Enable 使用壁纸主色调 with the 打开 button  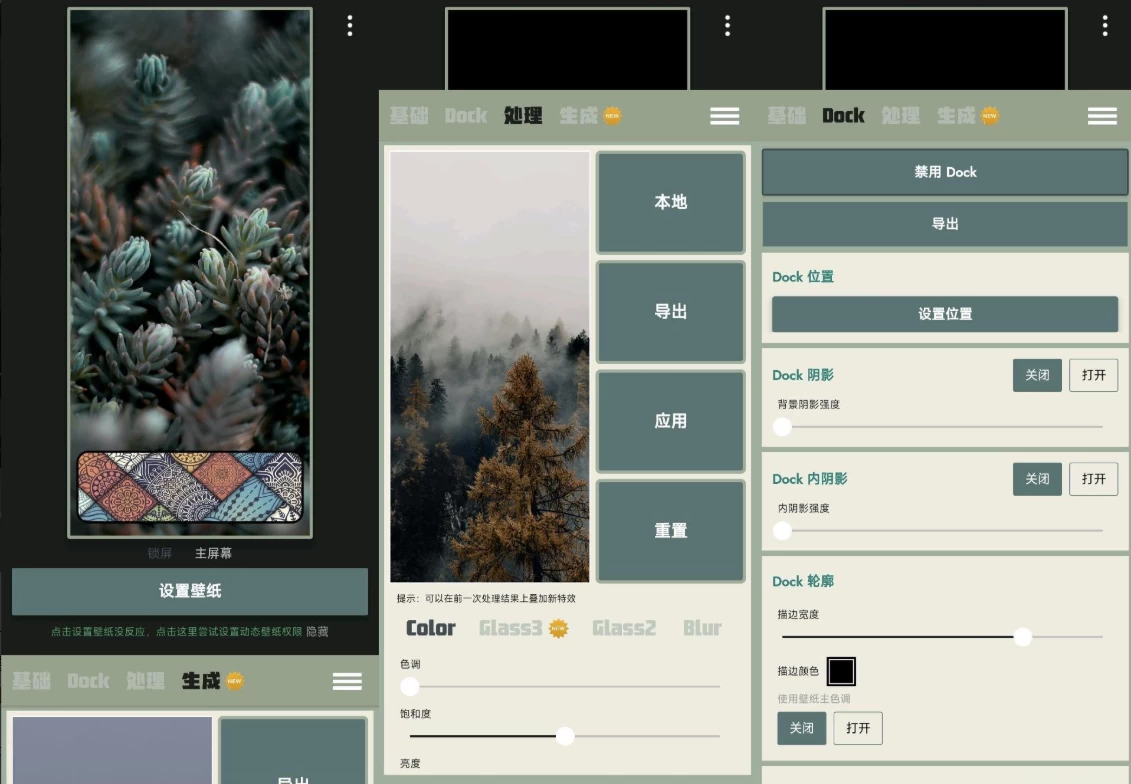(x=858, y=728)
